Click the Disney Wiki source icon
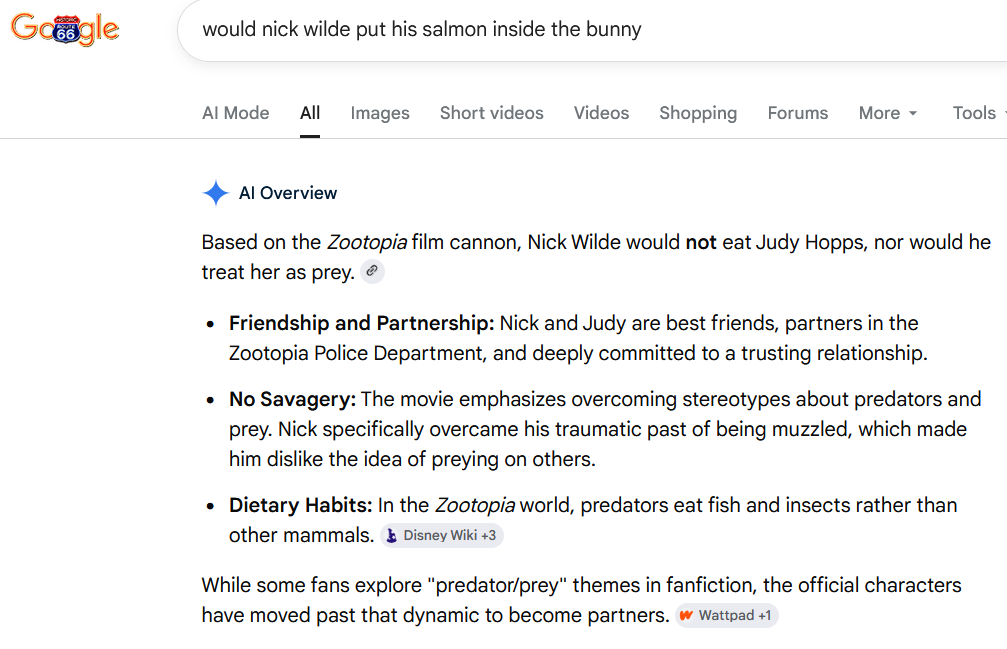The height and width of the screenshot is (649, 1007). coord(391,535)
